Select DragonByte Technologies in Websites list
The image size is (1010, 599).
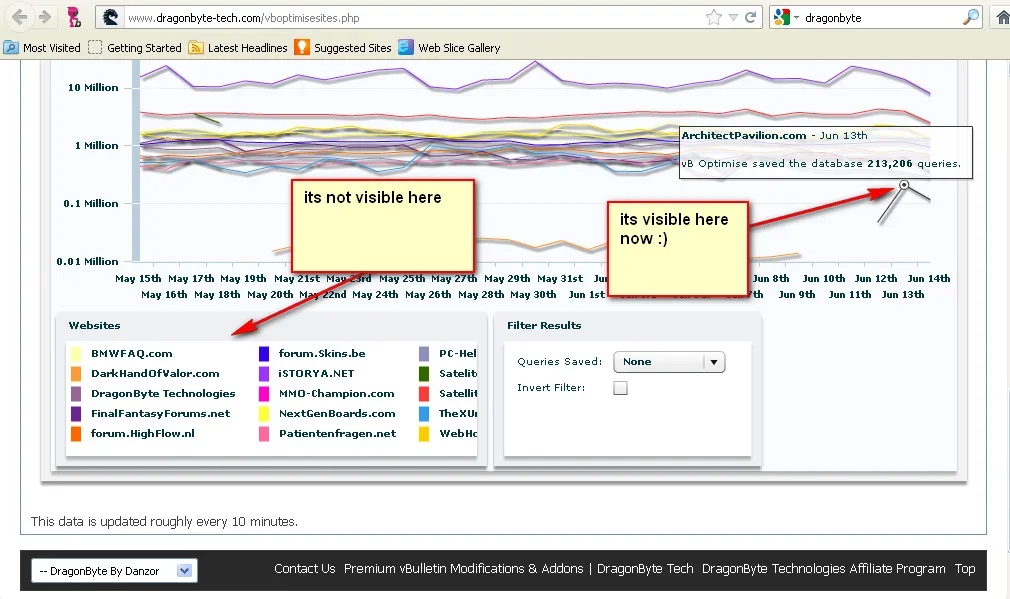click(x=163, y=393)
